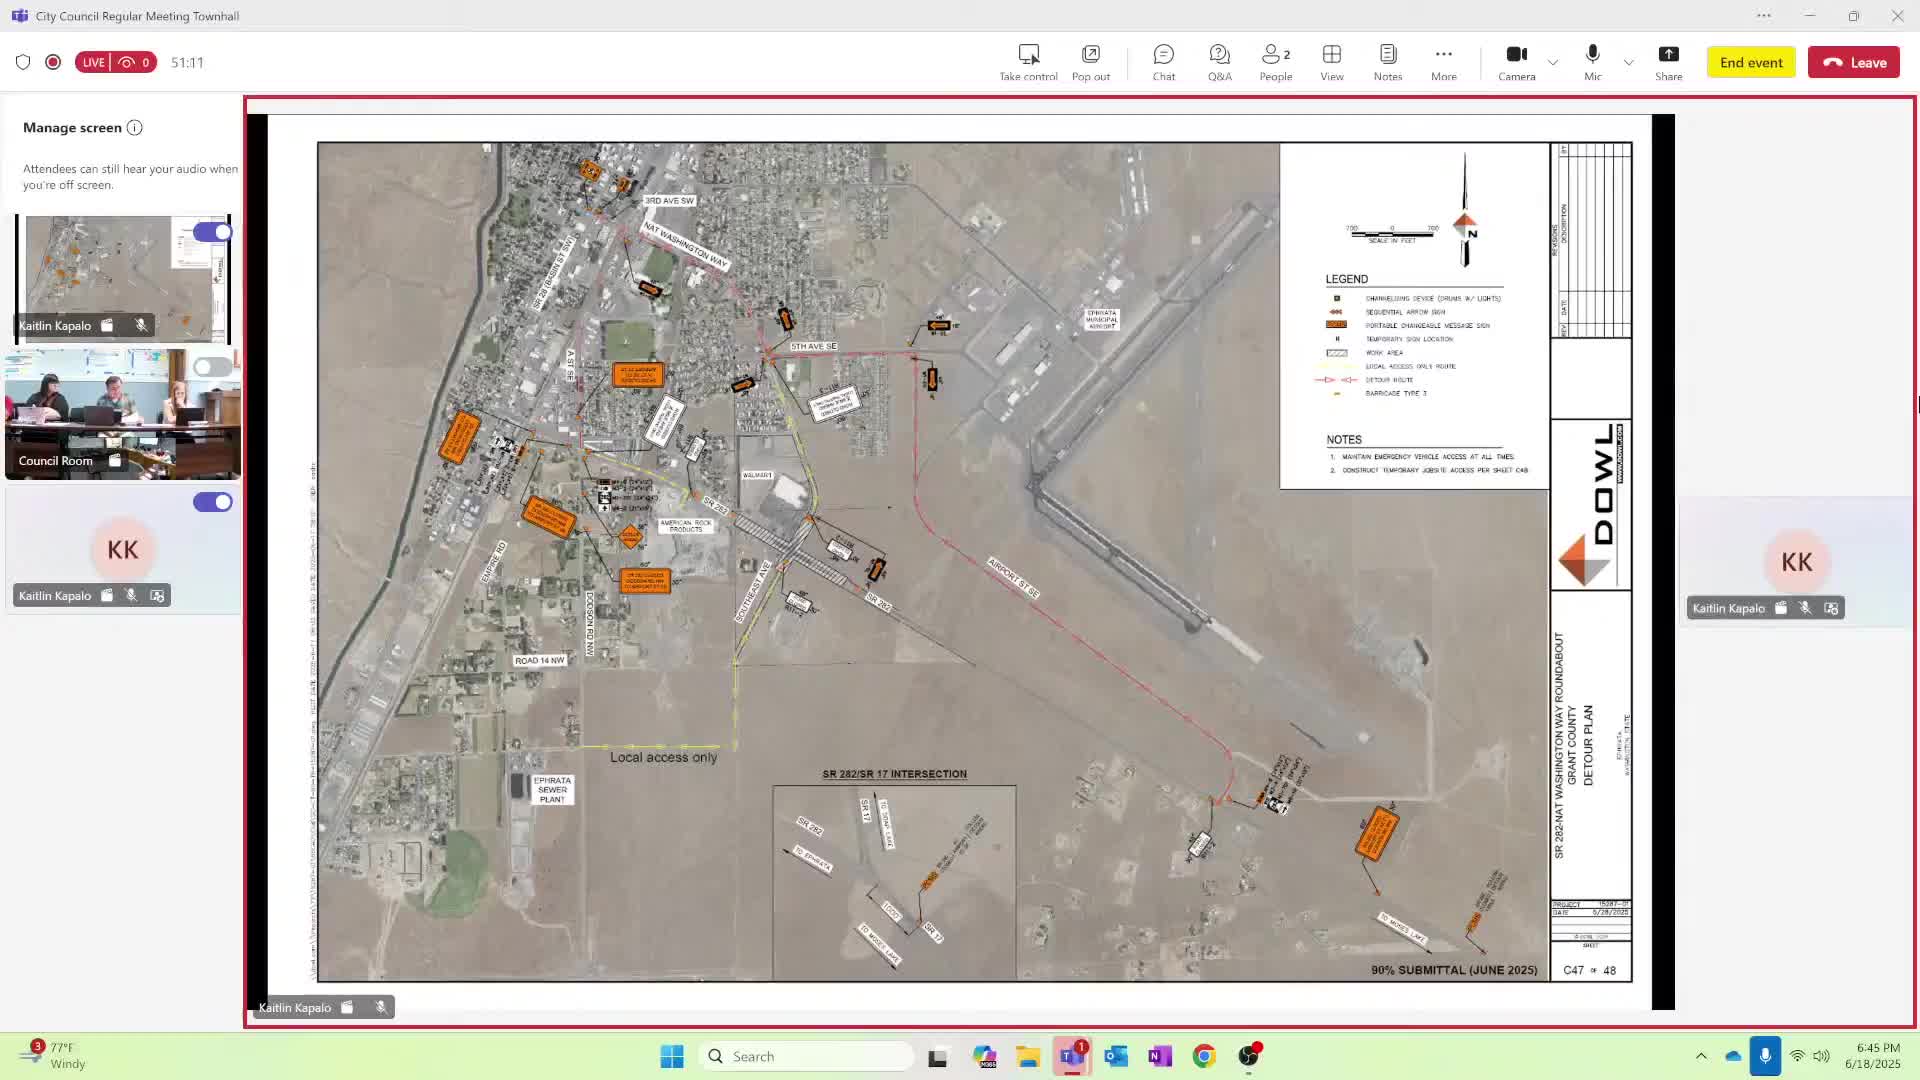Open the Q&A panel
This screenshot has height=1080, width=1920.
coord(1219,62)
